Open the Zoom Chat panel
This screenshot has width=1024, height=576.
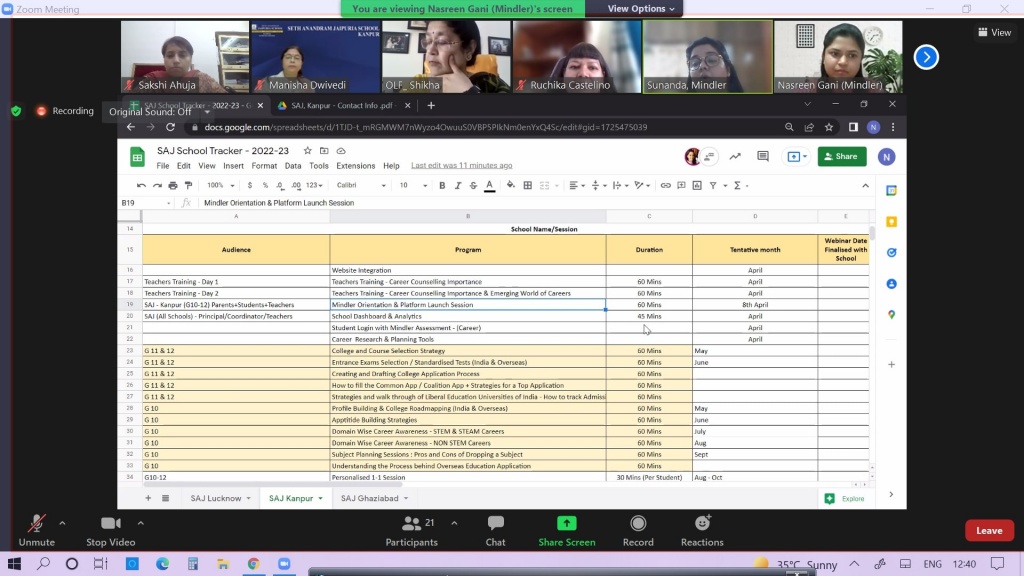[x=495, y=530]
